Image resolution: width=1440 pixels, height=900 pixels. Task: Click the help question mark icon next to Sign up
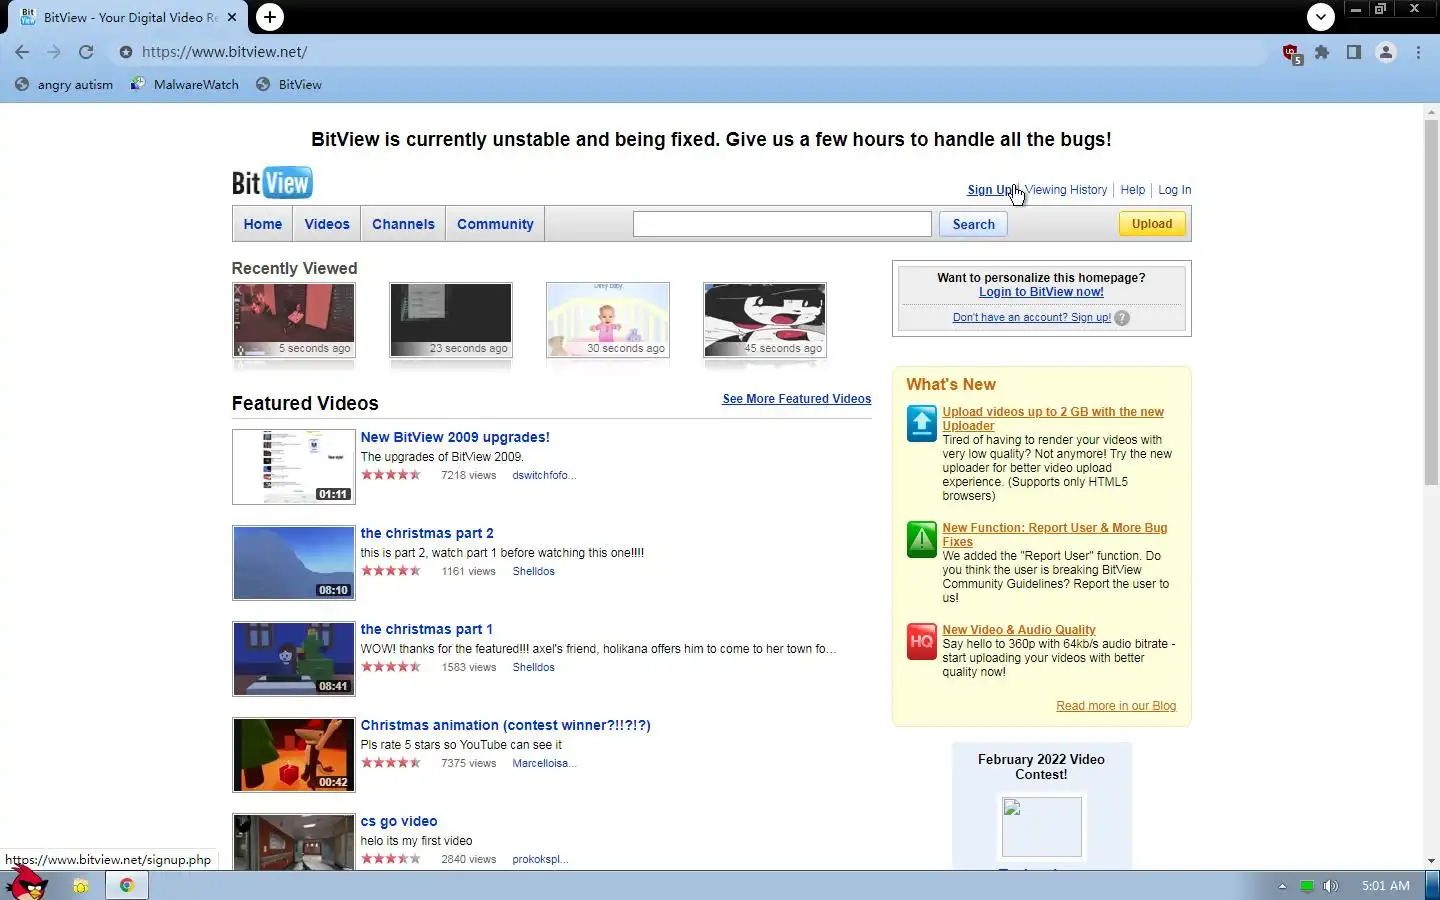(x=1122, y=318)
